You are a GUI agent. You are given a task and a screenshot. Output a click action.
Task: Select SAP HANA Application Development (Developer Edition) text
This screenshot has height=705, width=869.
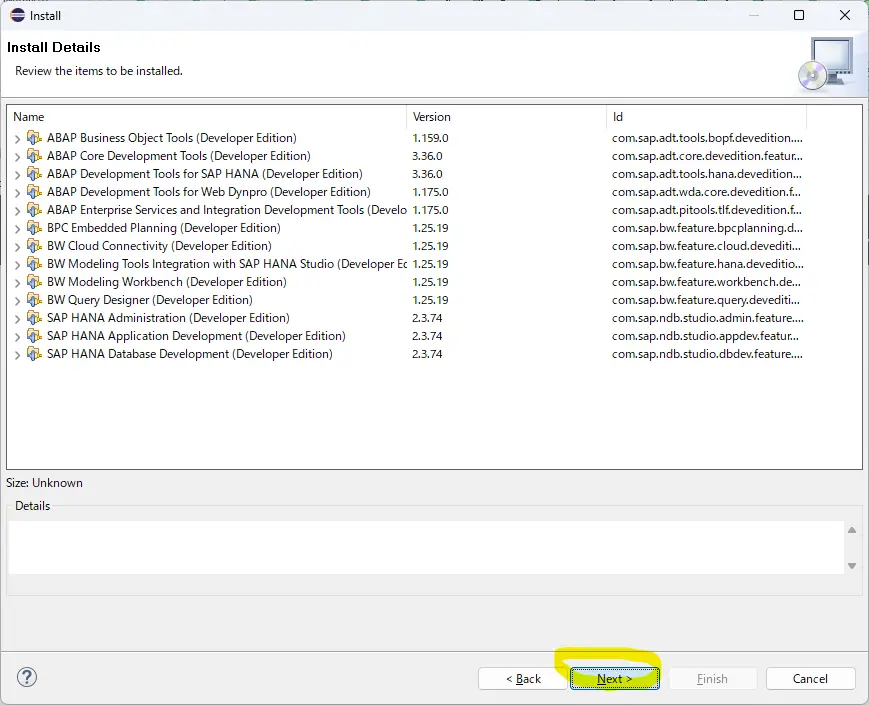[x=196, y=336]
